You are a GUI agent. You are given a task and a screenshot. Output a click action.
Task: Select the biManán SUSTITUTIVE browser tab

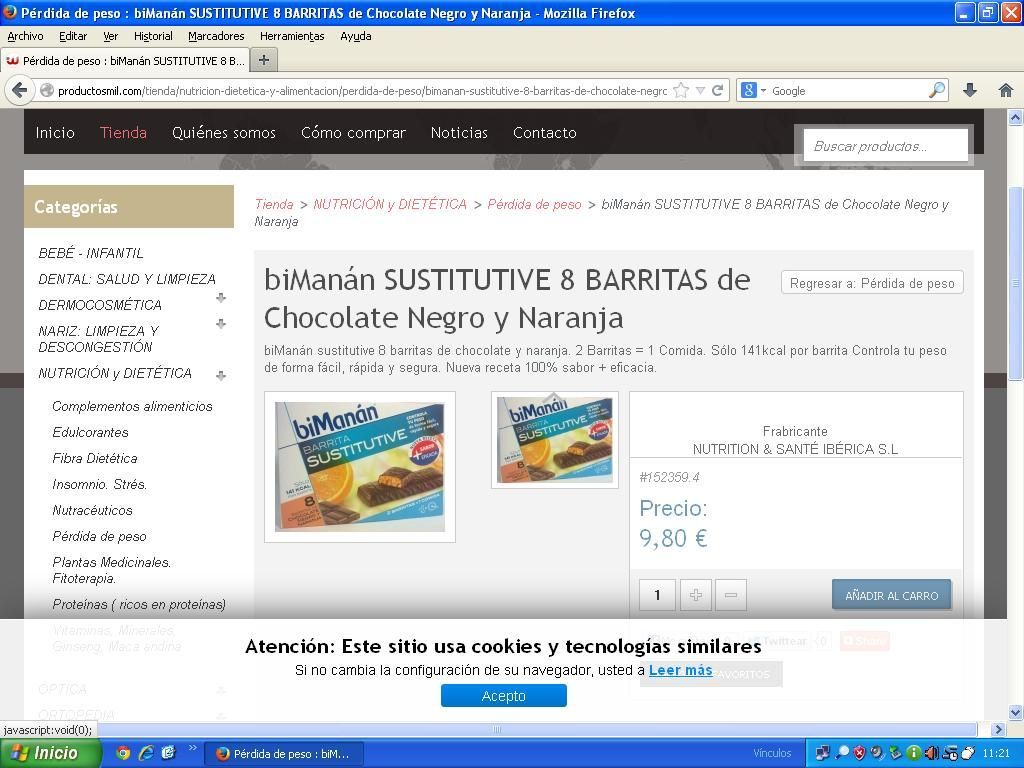click(x=125, y=61)
